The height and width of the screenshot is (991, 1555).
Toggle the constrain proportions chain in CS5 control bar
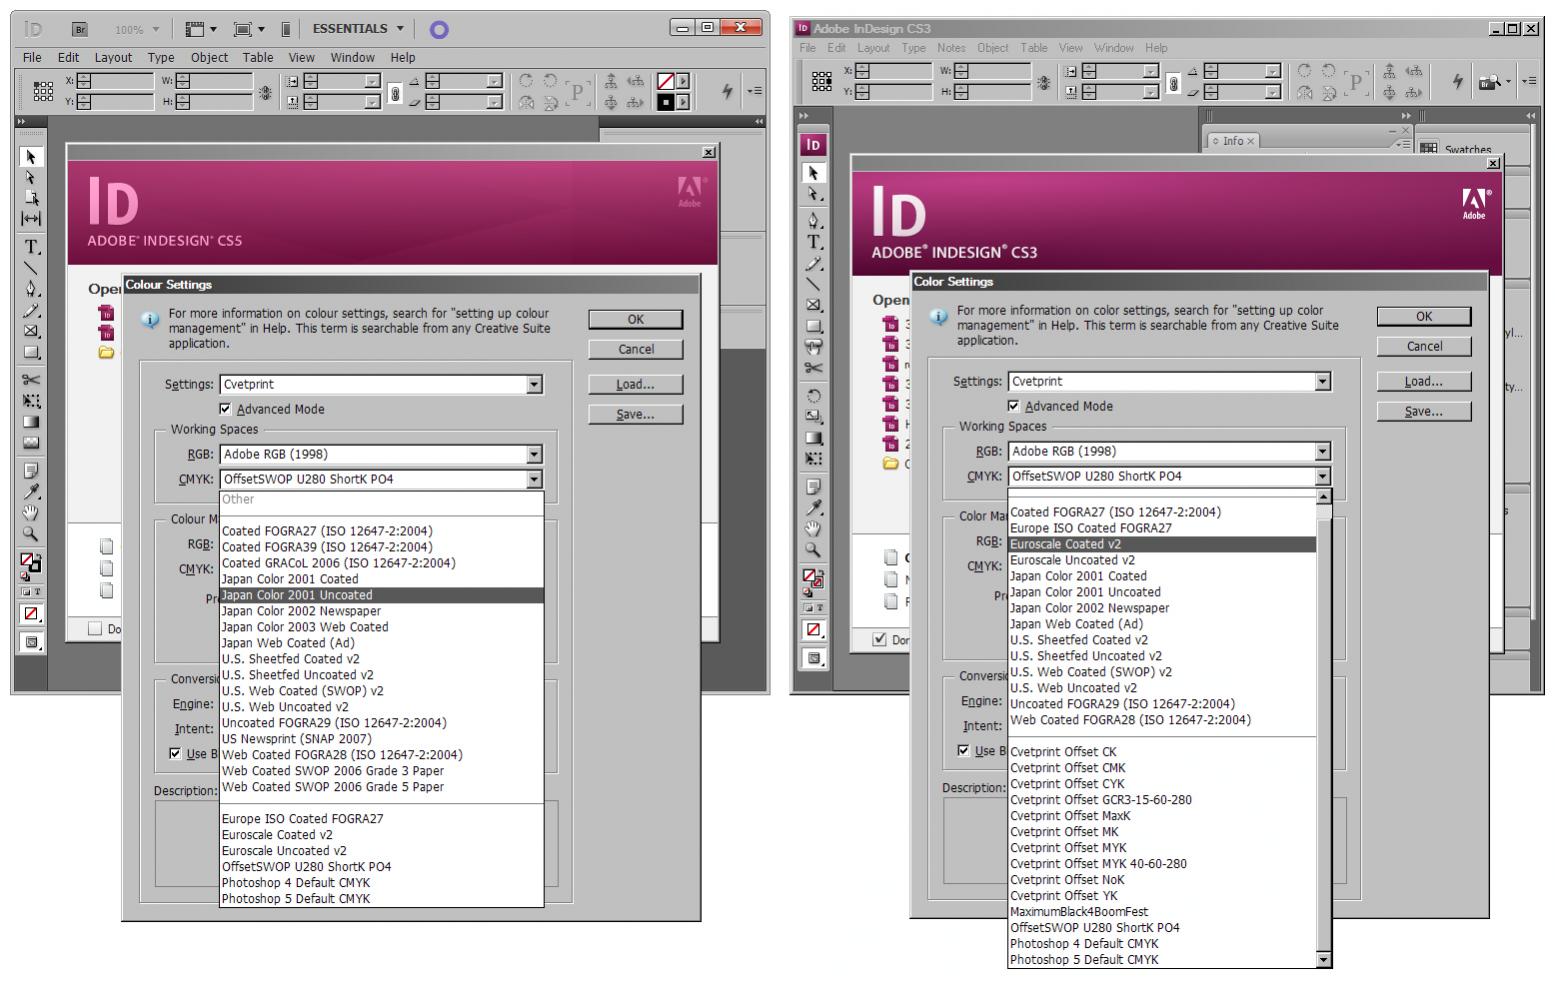pyautogui.click(x=395, y=92)
